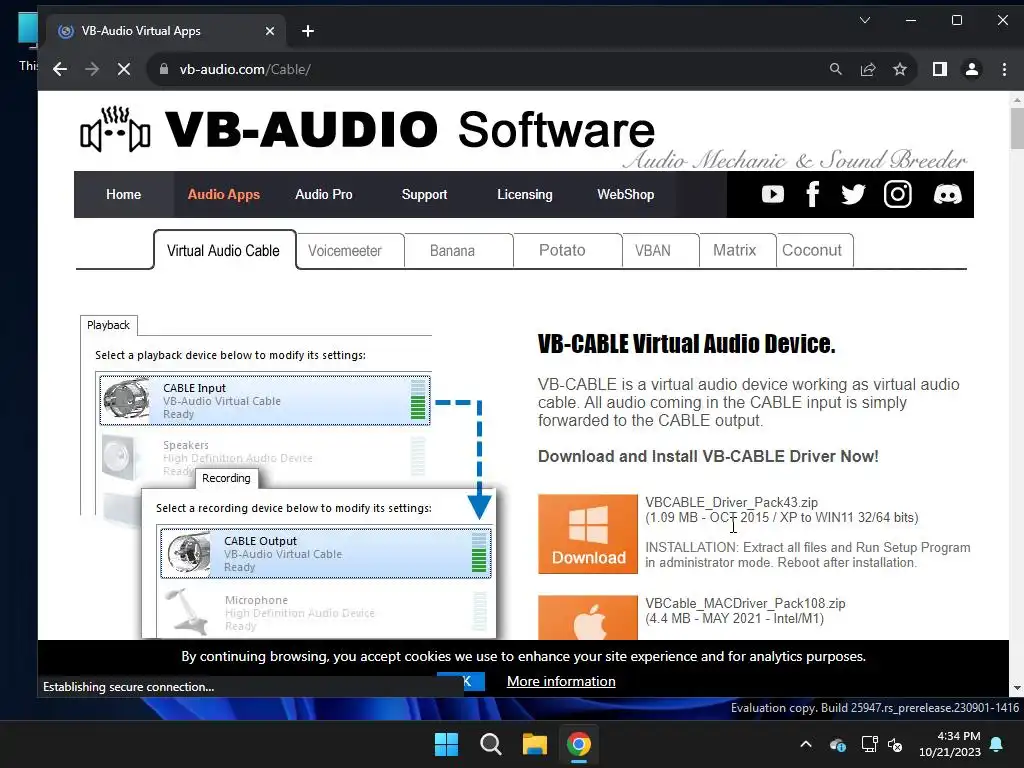Click the VB-AUDIO Software title banner
Image resolution: width=1024 pixels, height=768 pixels.
pos(410,129)
